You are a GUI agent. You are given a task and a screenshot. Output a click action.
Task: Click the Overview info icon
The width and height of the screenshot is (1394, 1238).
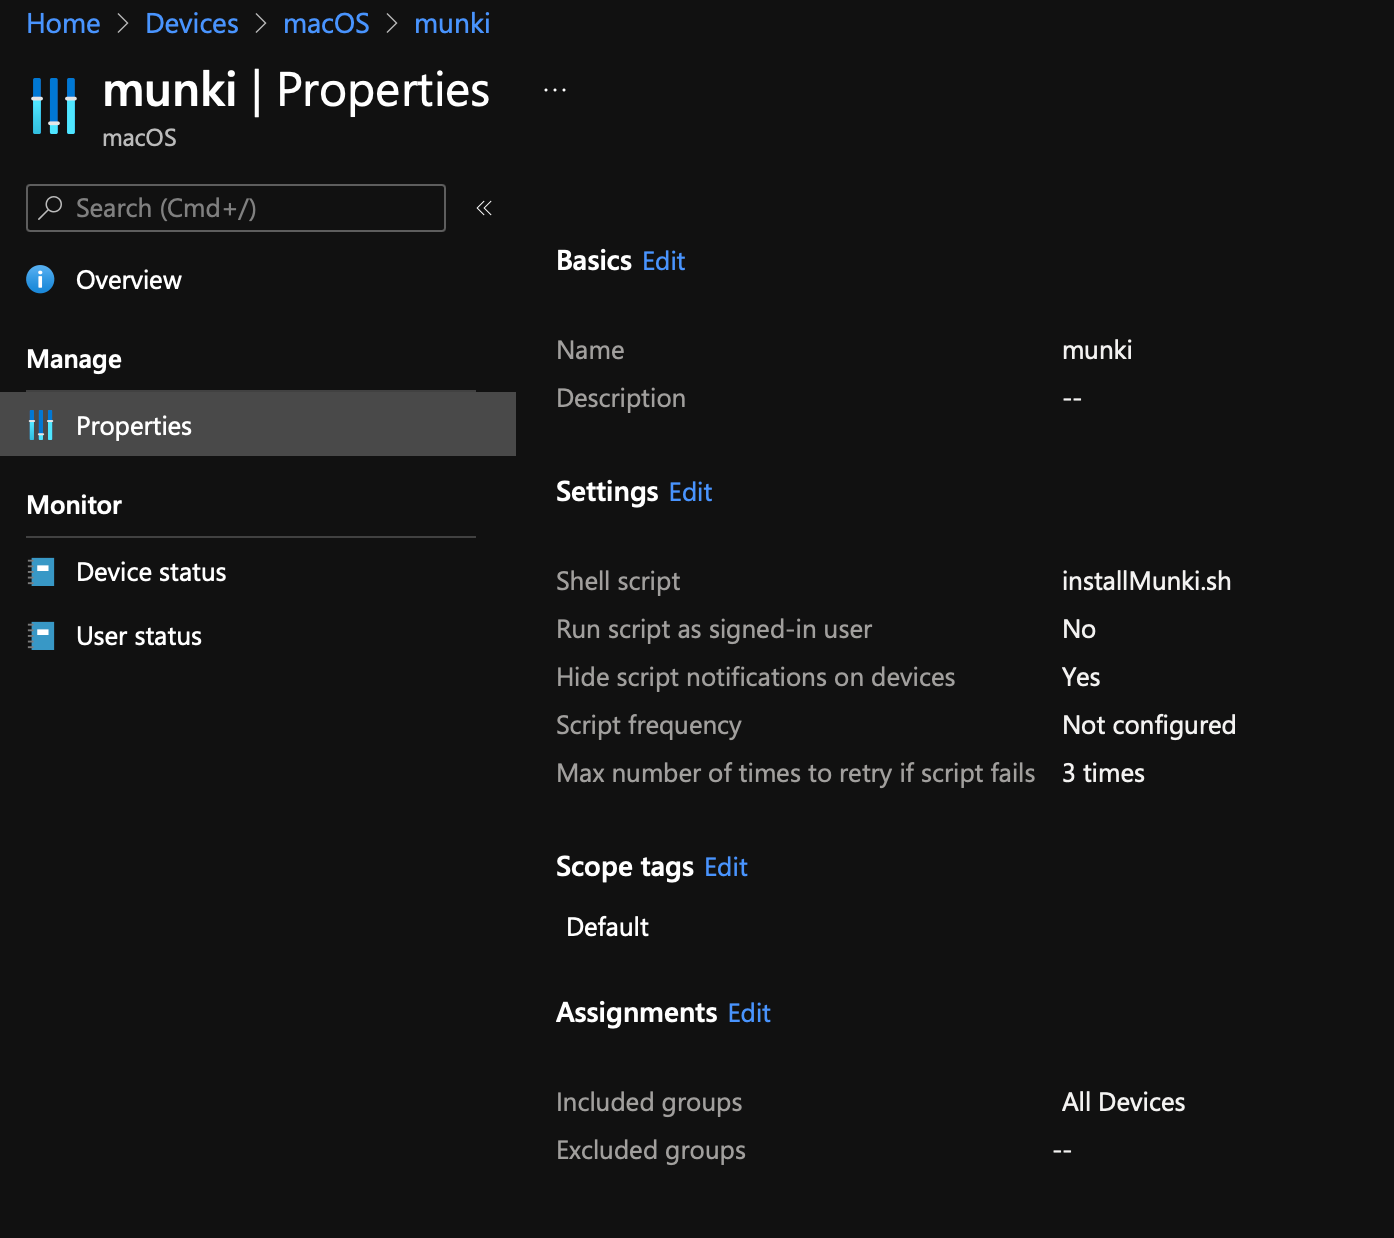click(40, 279)
